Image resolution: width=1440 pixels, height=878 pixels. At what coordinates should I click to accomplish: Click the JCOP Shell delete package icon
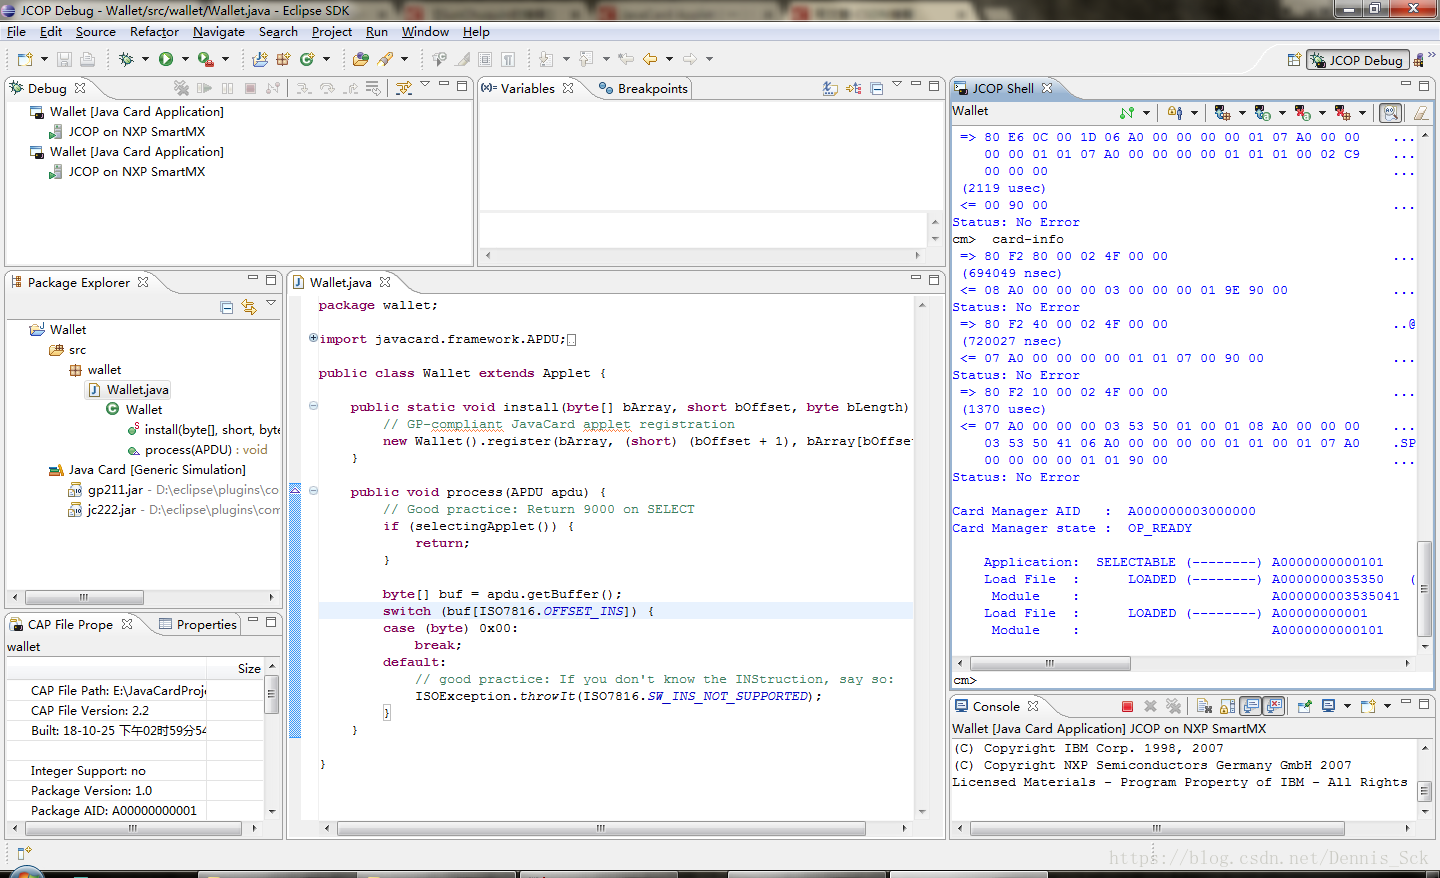(x=1342, y=113)
